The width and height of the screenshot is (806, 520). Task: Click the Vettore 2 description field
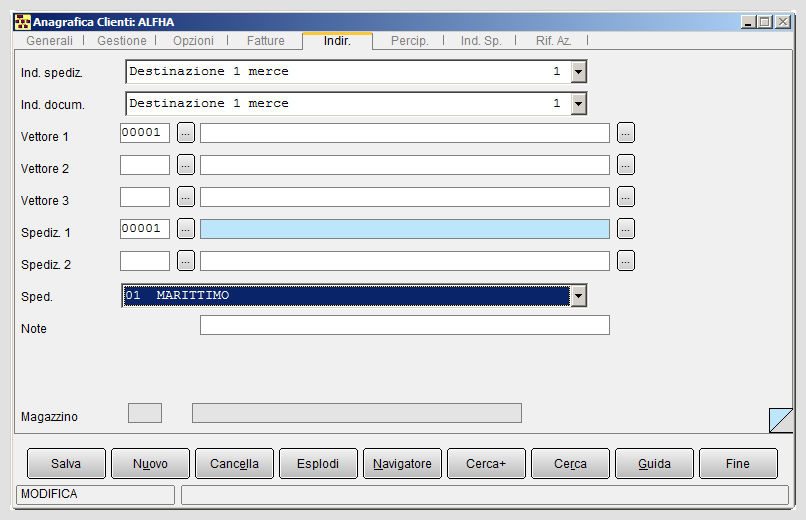[x=405, y=165]
